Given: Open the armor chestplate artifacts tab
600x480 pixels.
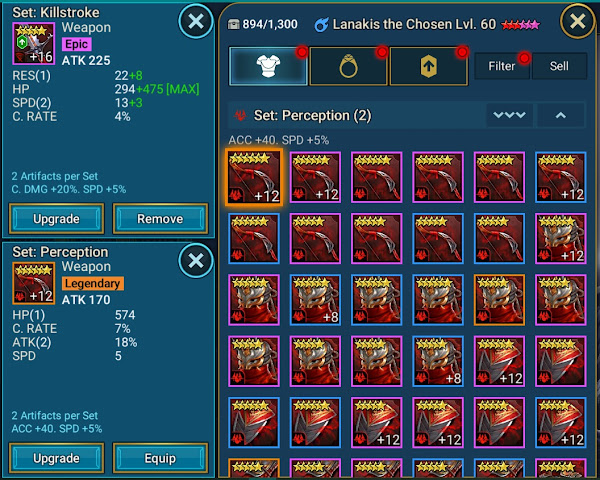Looking at the screenshot, I should 268,66.
